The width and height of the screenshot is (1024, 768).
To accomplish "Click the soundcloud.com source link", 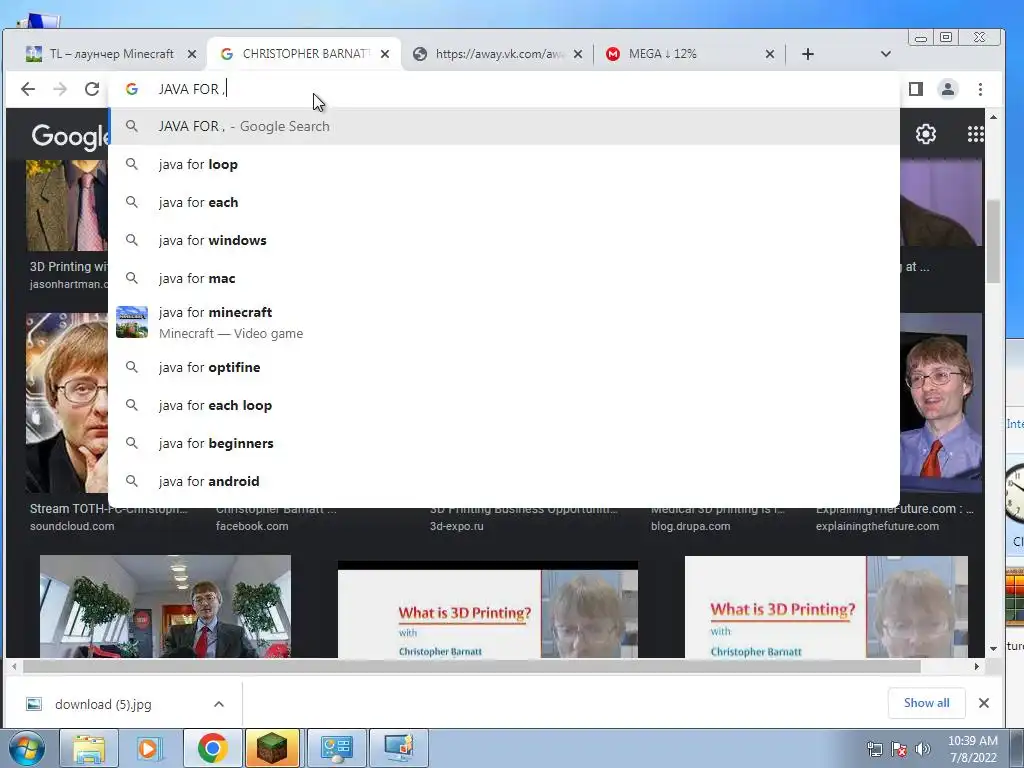I will click(72, 526).
